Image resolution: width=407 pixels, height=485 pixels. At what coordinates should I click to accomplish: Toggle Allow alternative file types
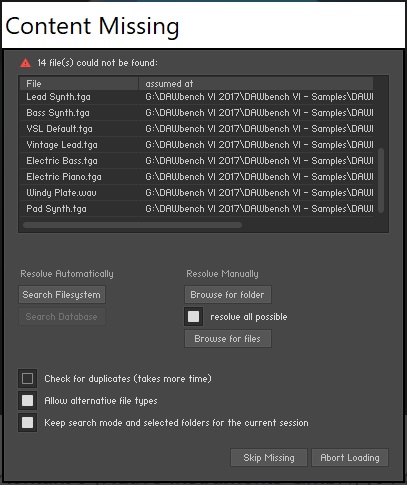point(27,401)
